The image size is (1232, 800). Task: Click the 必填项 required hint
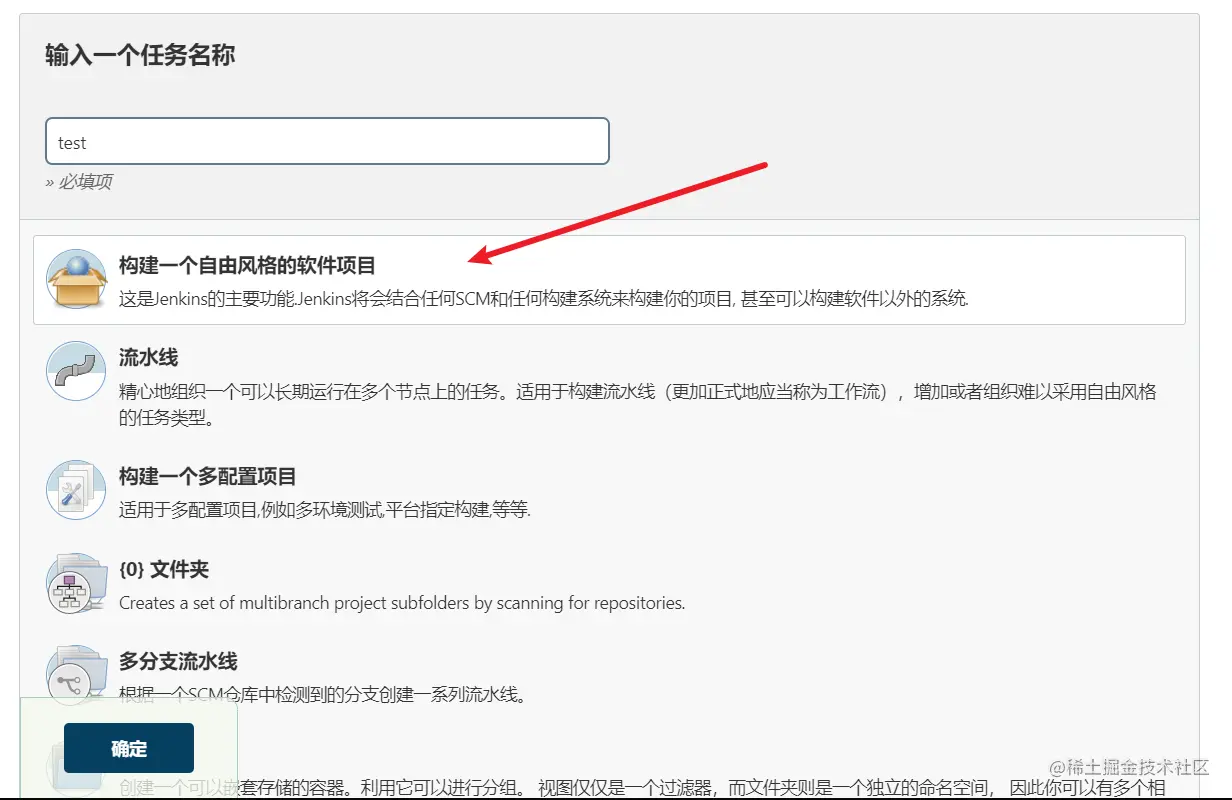[79, 182]
